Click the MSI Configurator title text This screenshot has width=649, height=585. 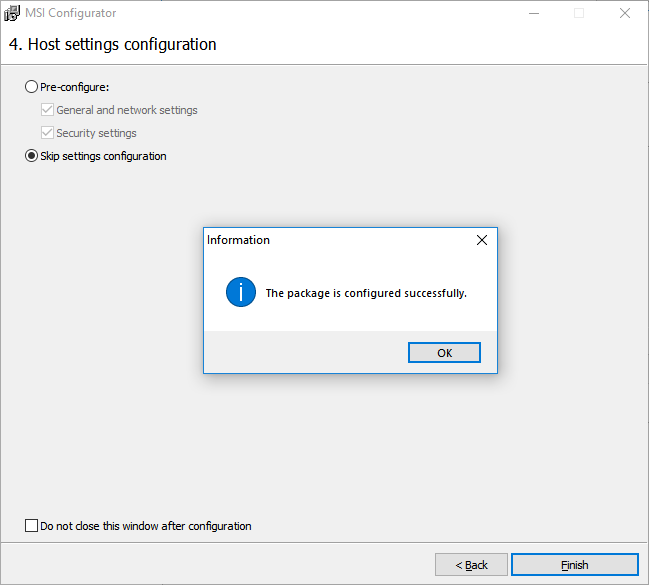click(x=71, y=13)
